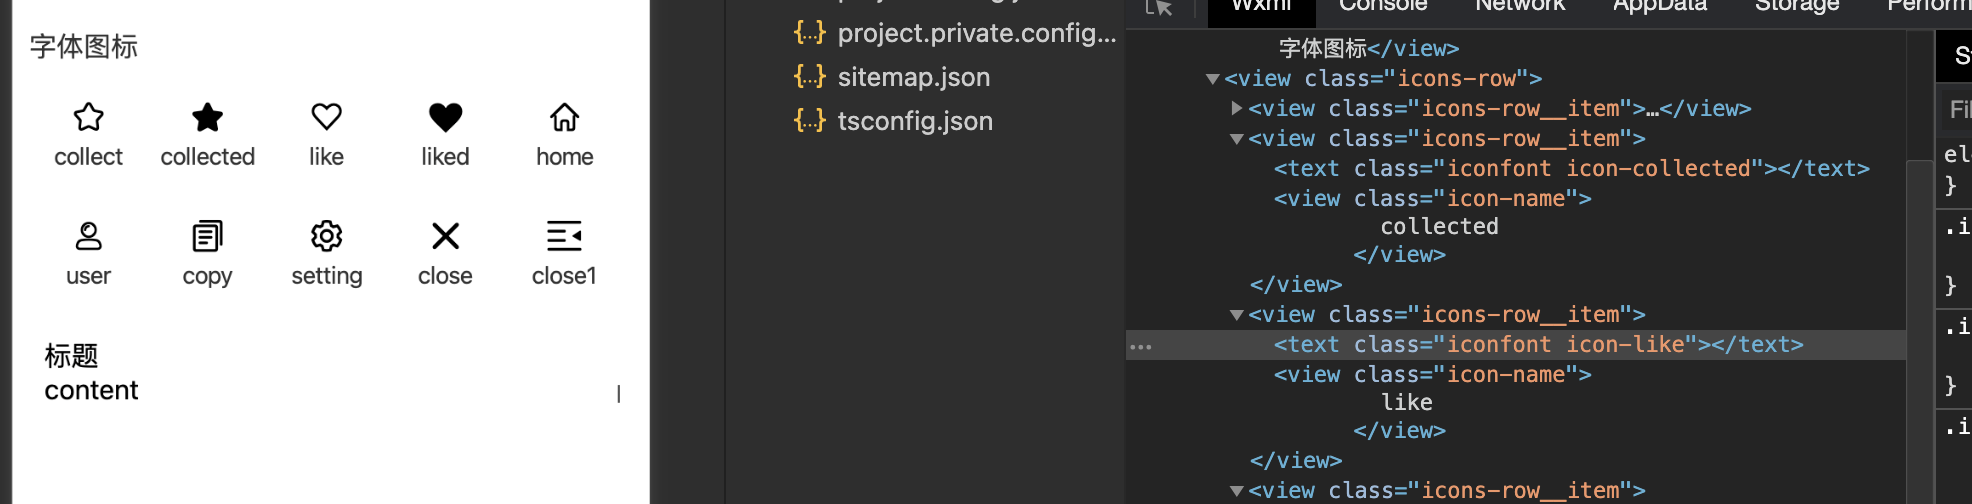This screenshot has height=504, width=1972.
Task: Select the user profile icon
Action: tap(89, 236)
